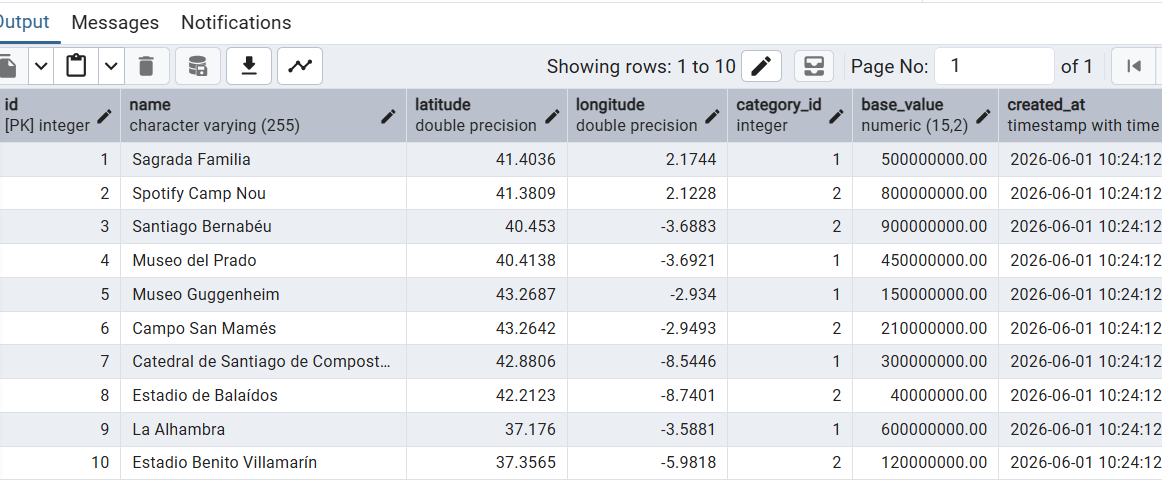This screenshot has height=482, width=1162.
Task: Click the Museo Guggenheim cell
Action: 263,294
